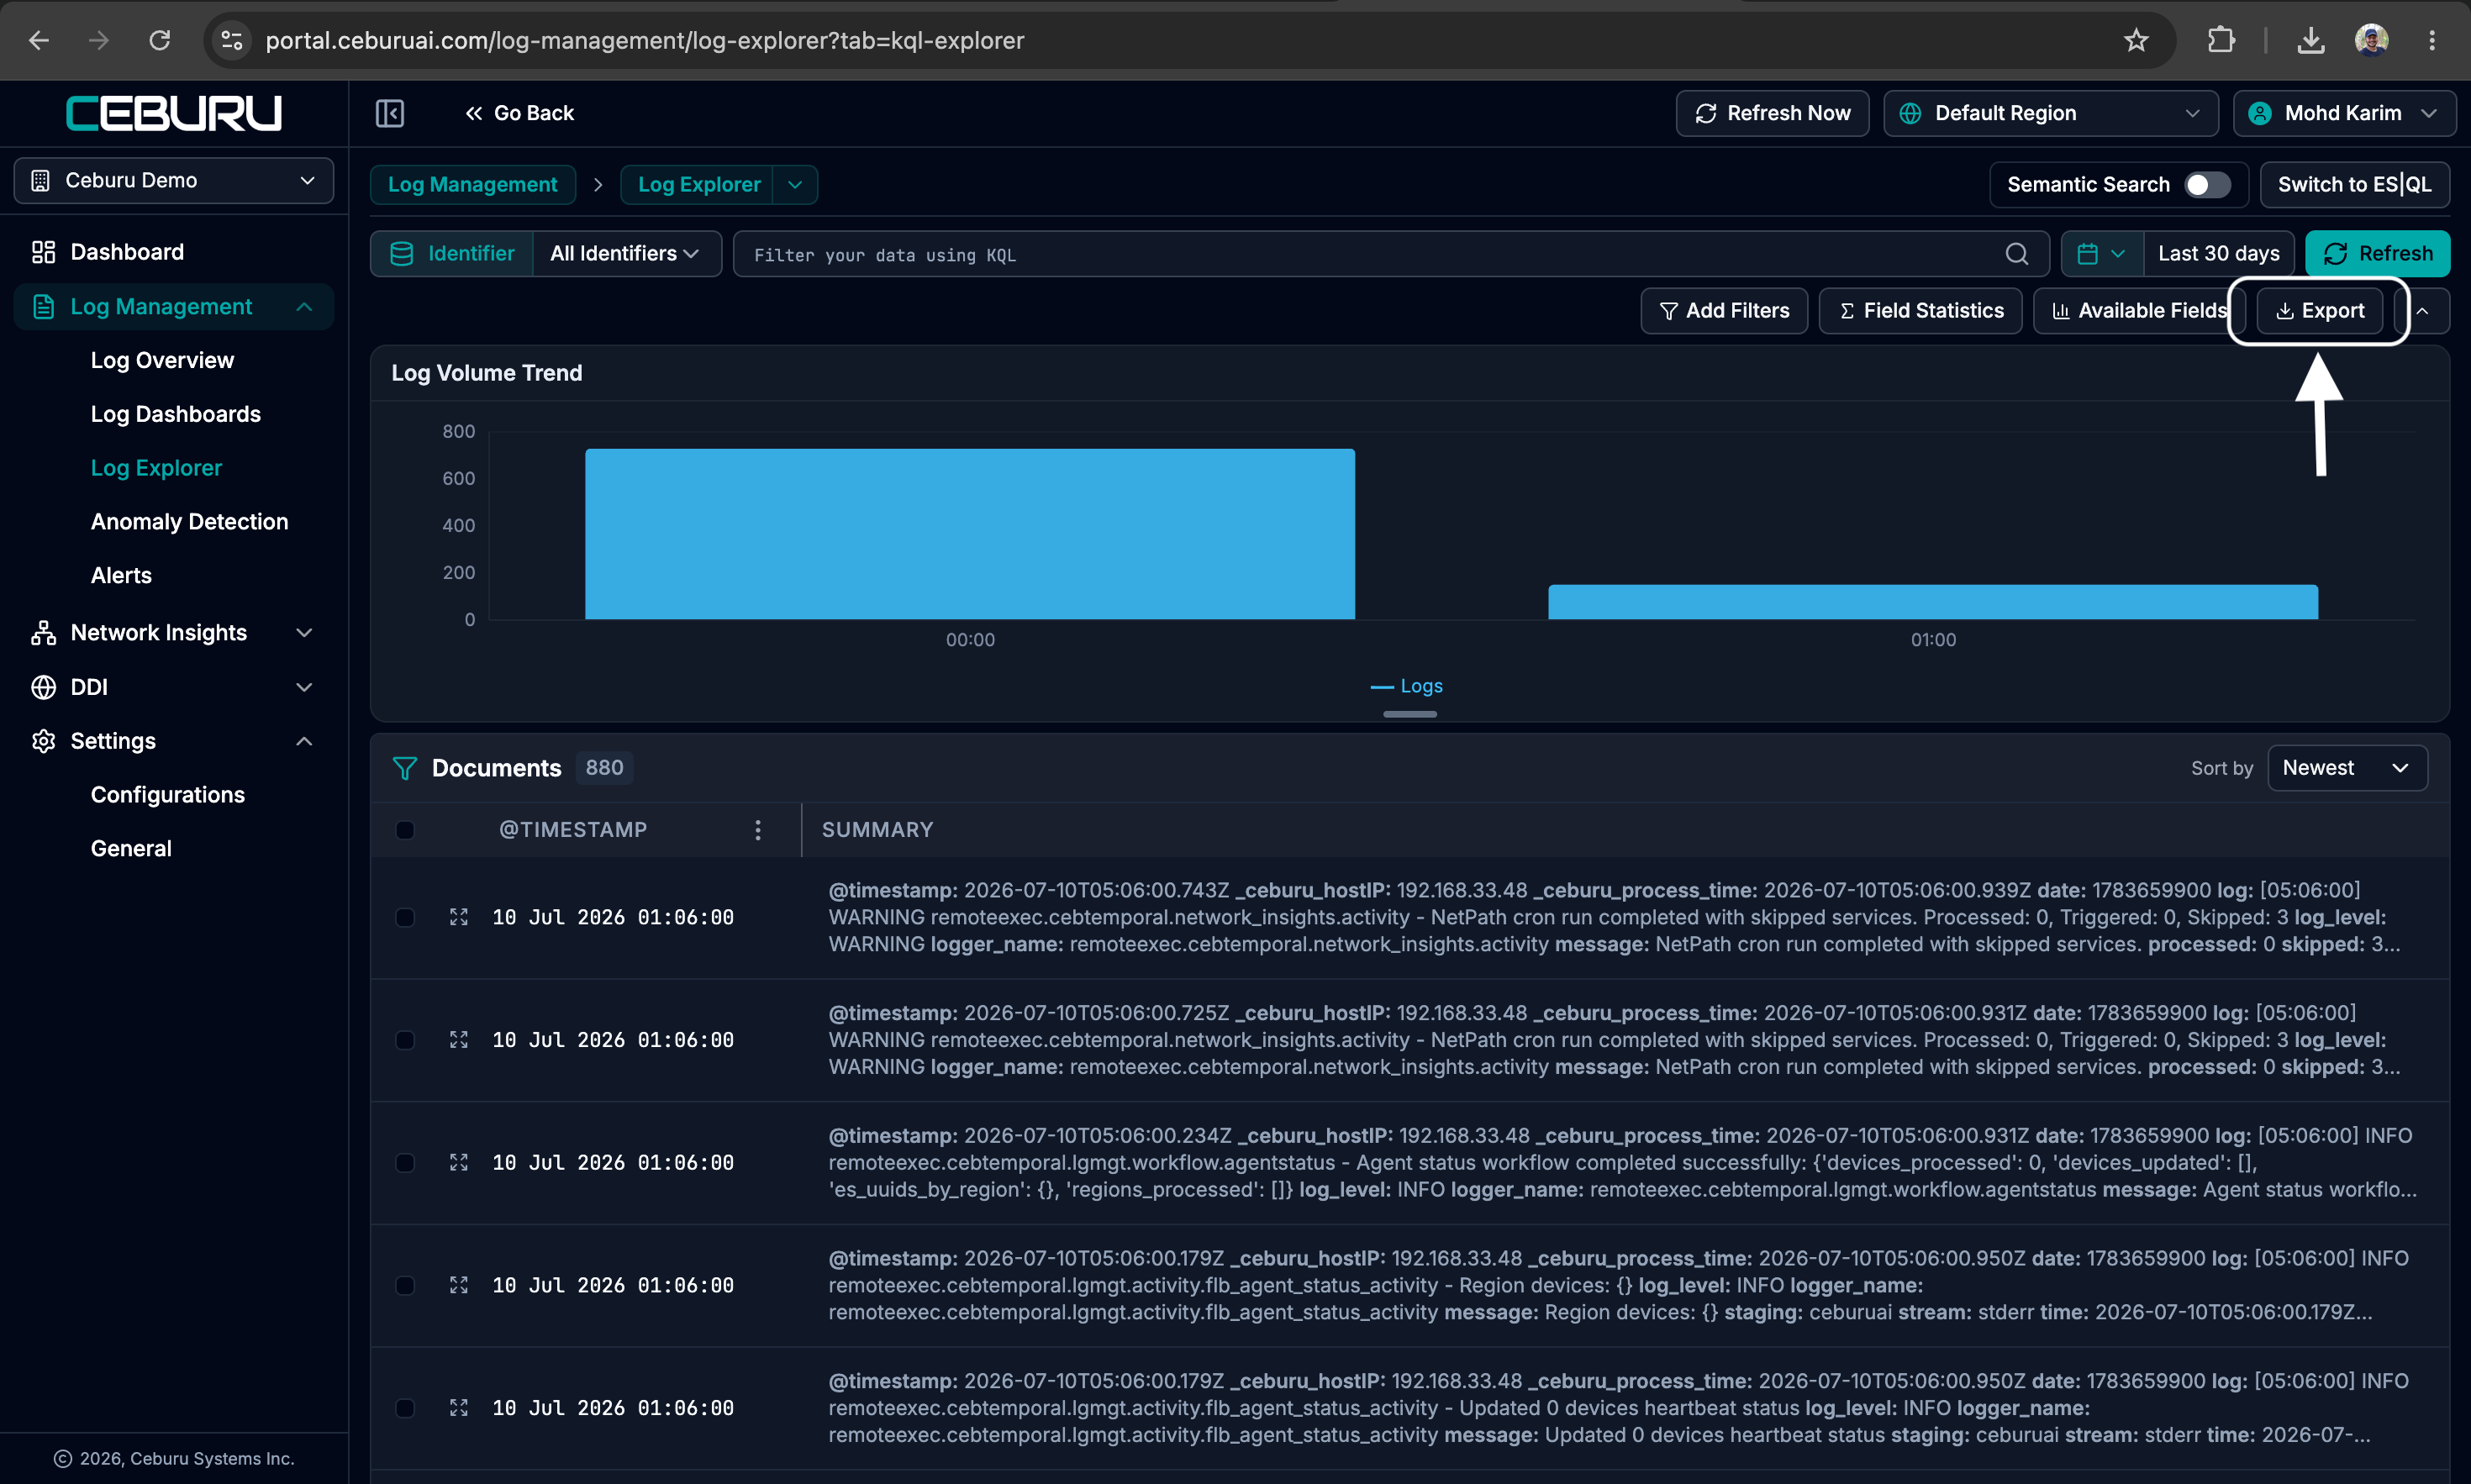Click the Ceburu logo
The image size is (2471, 1484).
(174, 113)
